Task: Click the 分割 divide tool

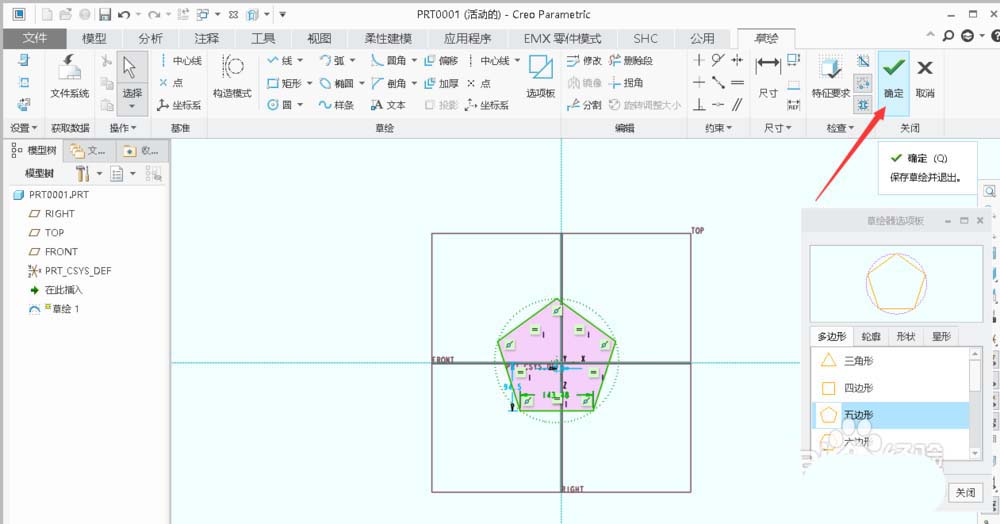Action: click(584, 105)
